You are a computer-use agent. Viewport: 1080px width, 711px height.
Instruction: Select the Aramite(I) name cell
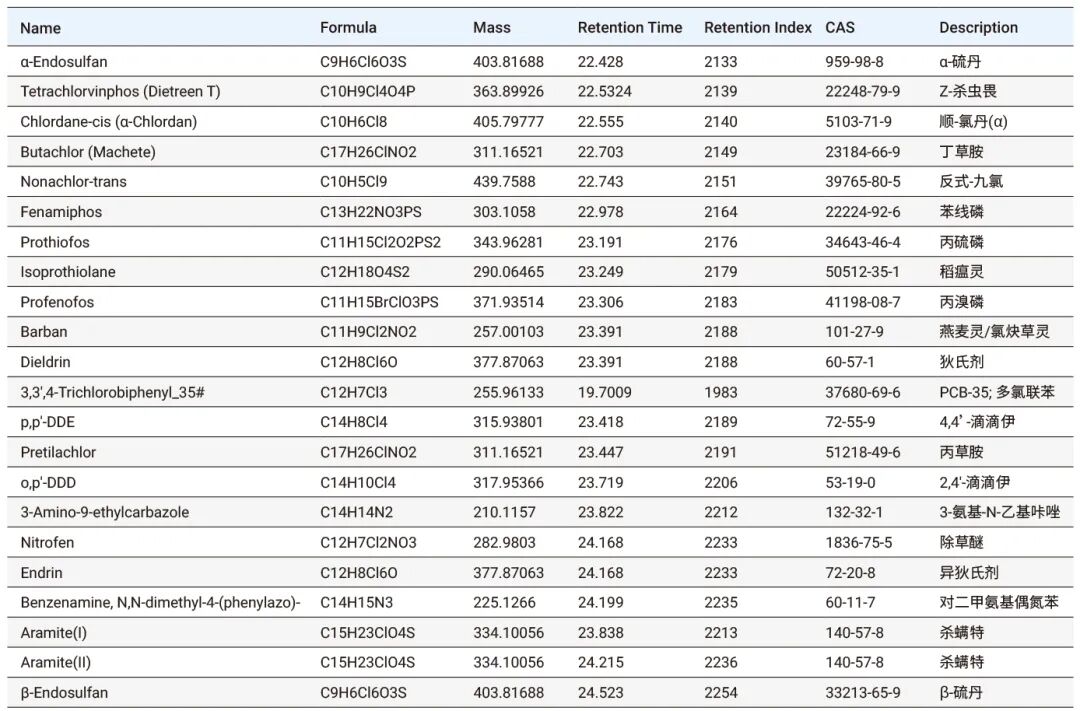(54, 632)
